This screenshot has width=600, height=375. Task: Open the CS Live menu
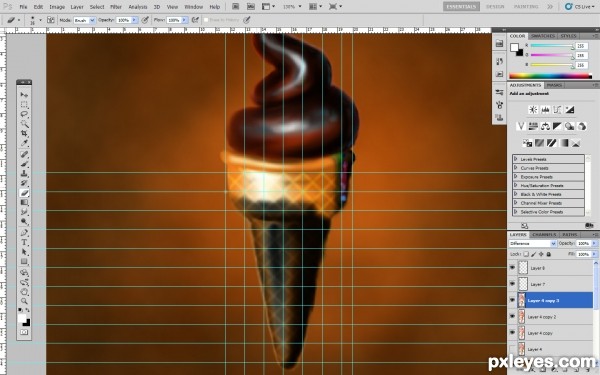click(x=580, y=7)
